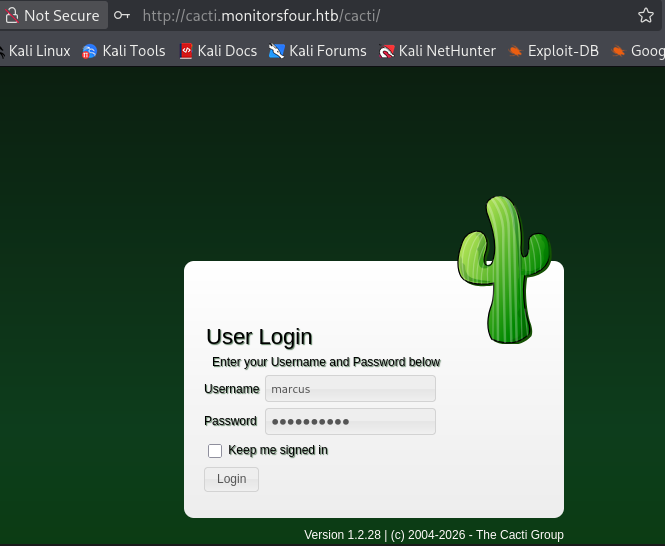Open the Exploit-DB bookmark

pos(553,51)
